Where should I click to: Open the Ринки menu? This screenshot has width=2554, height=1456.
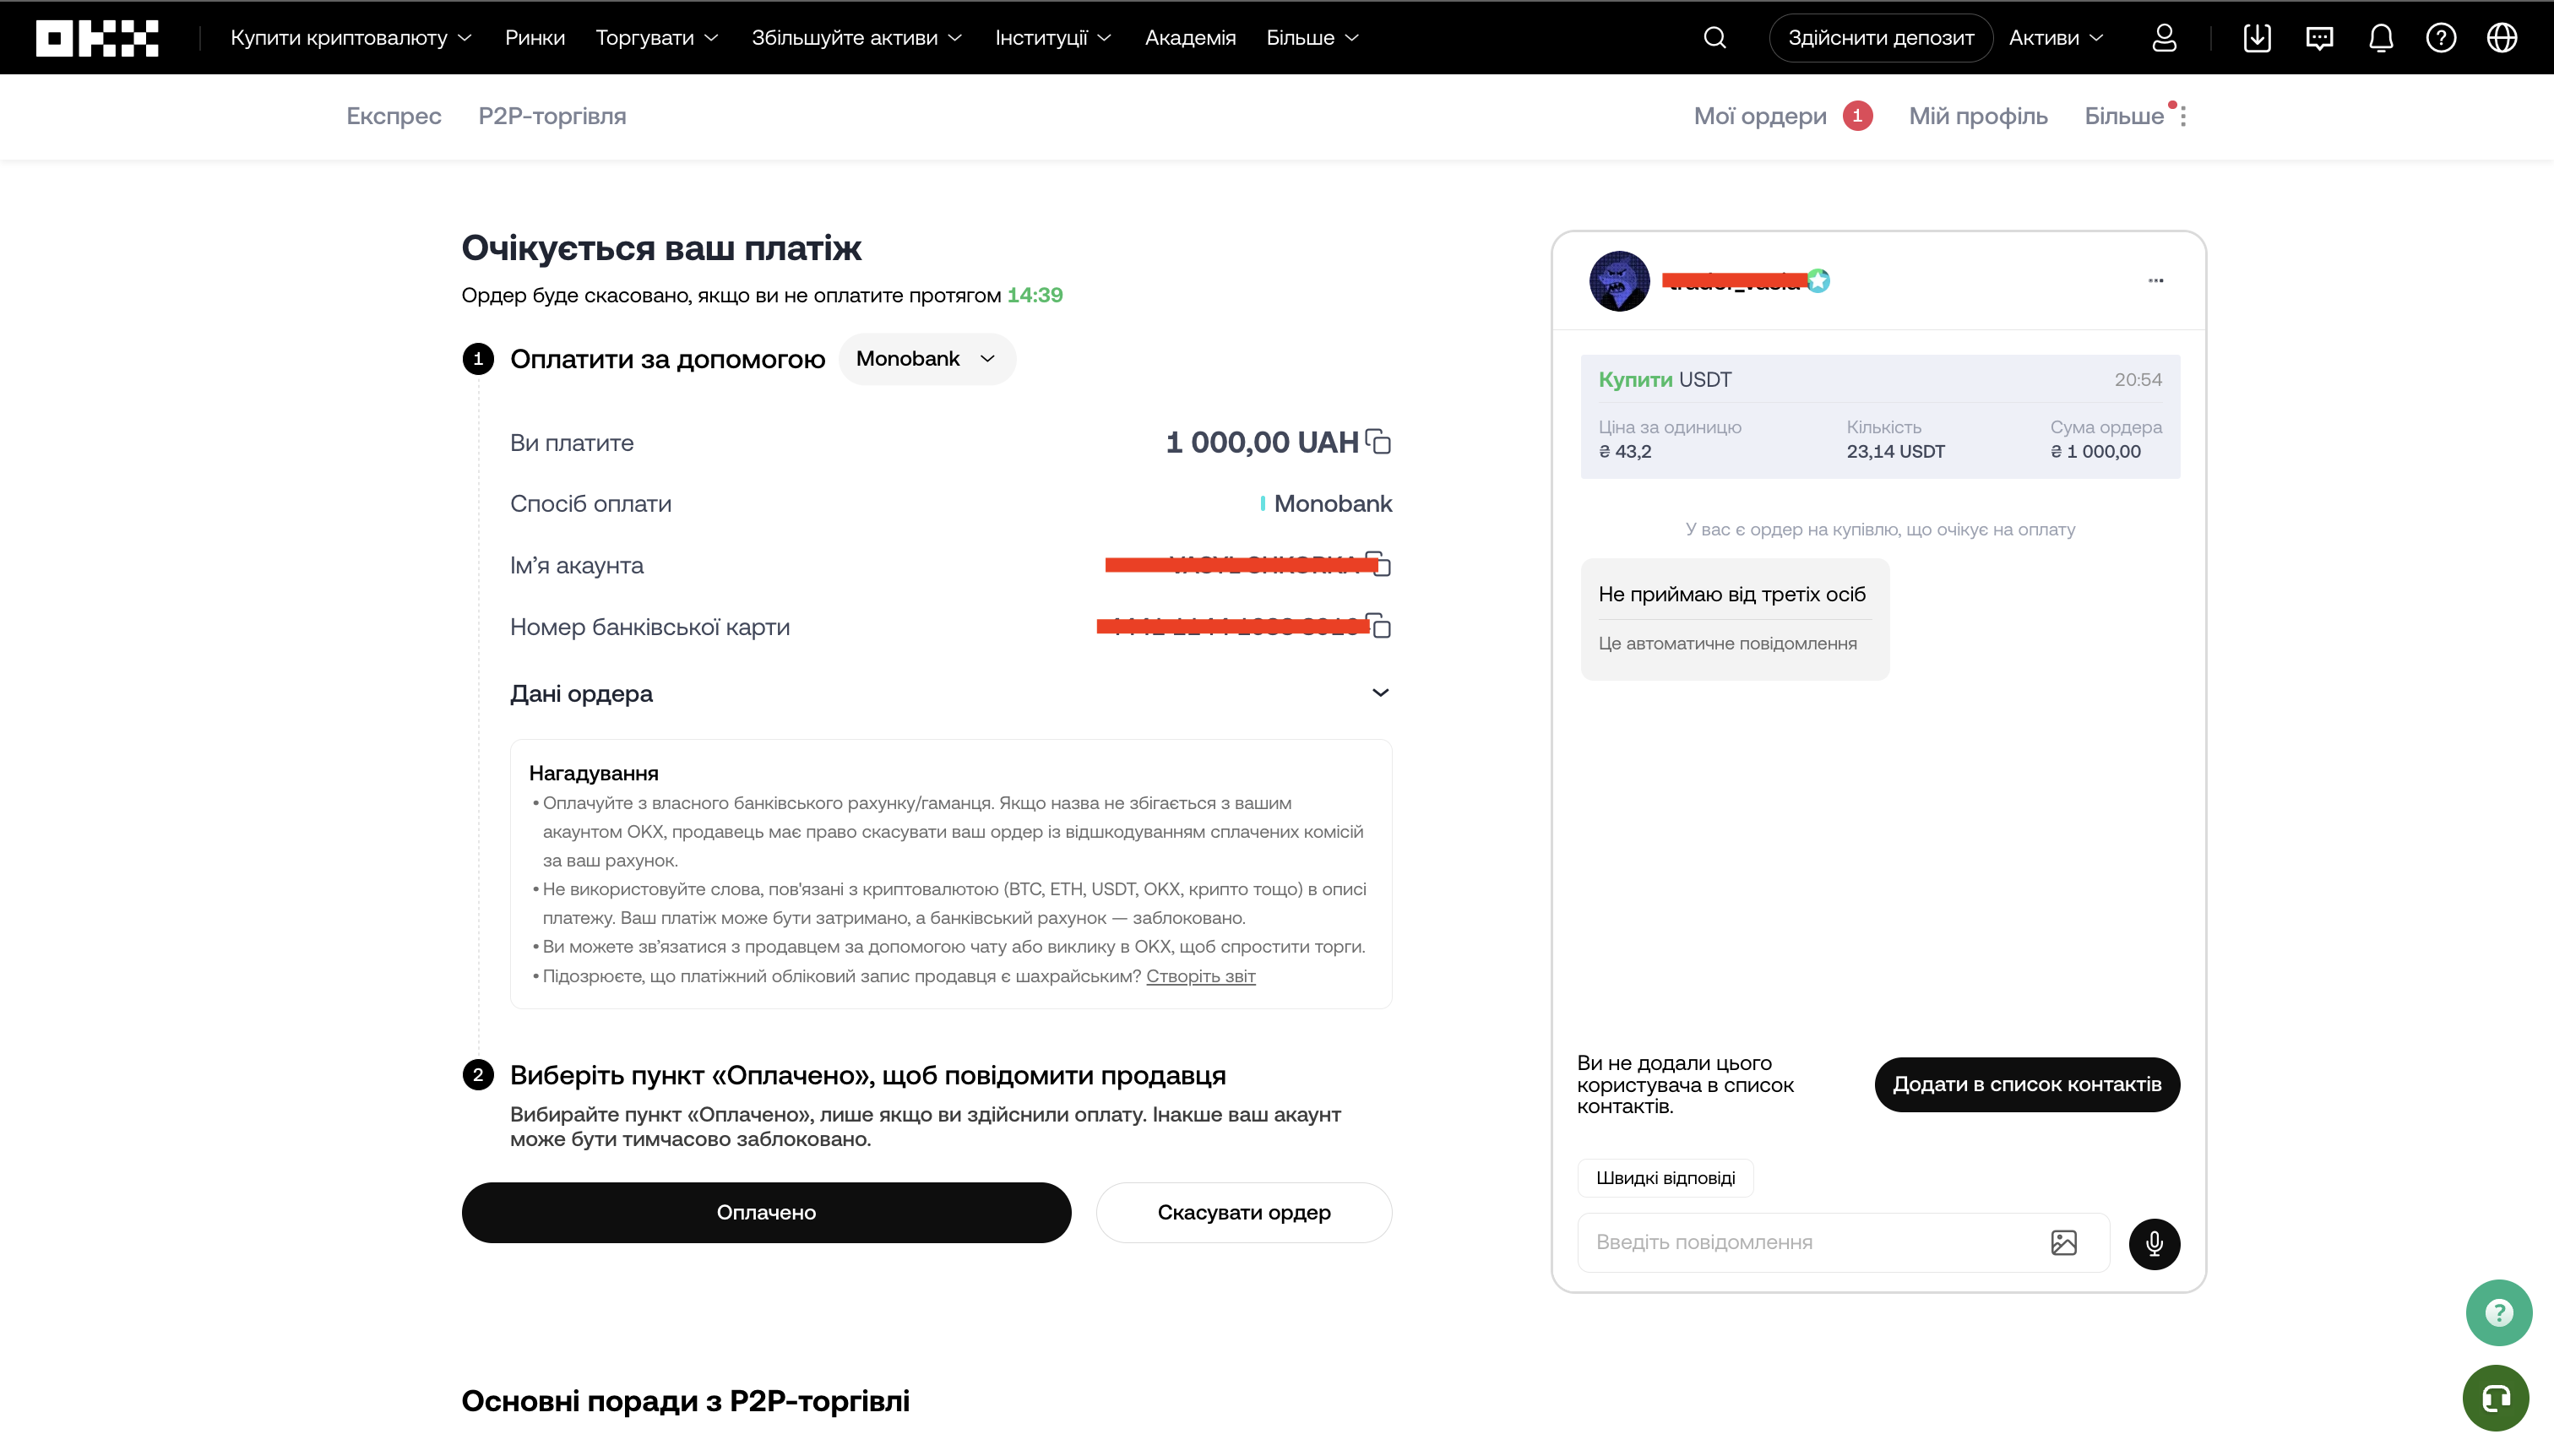pyautogui.click(x=535, y=37)
